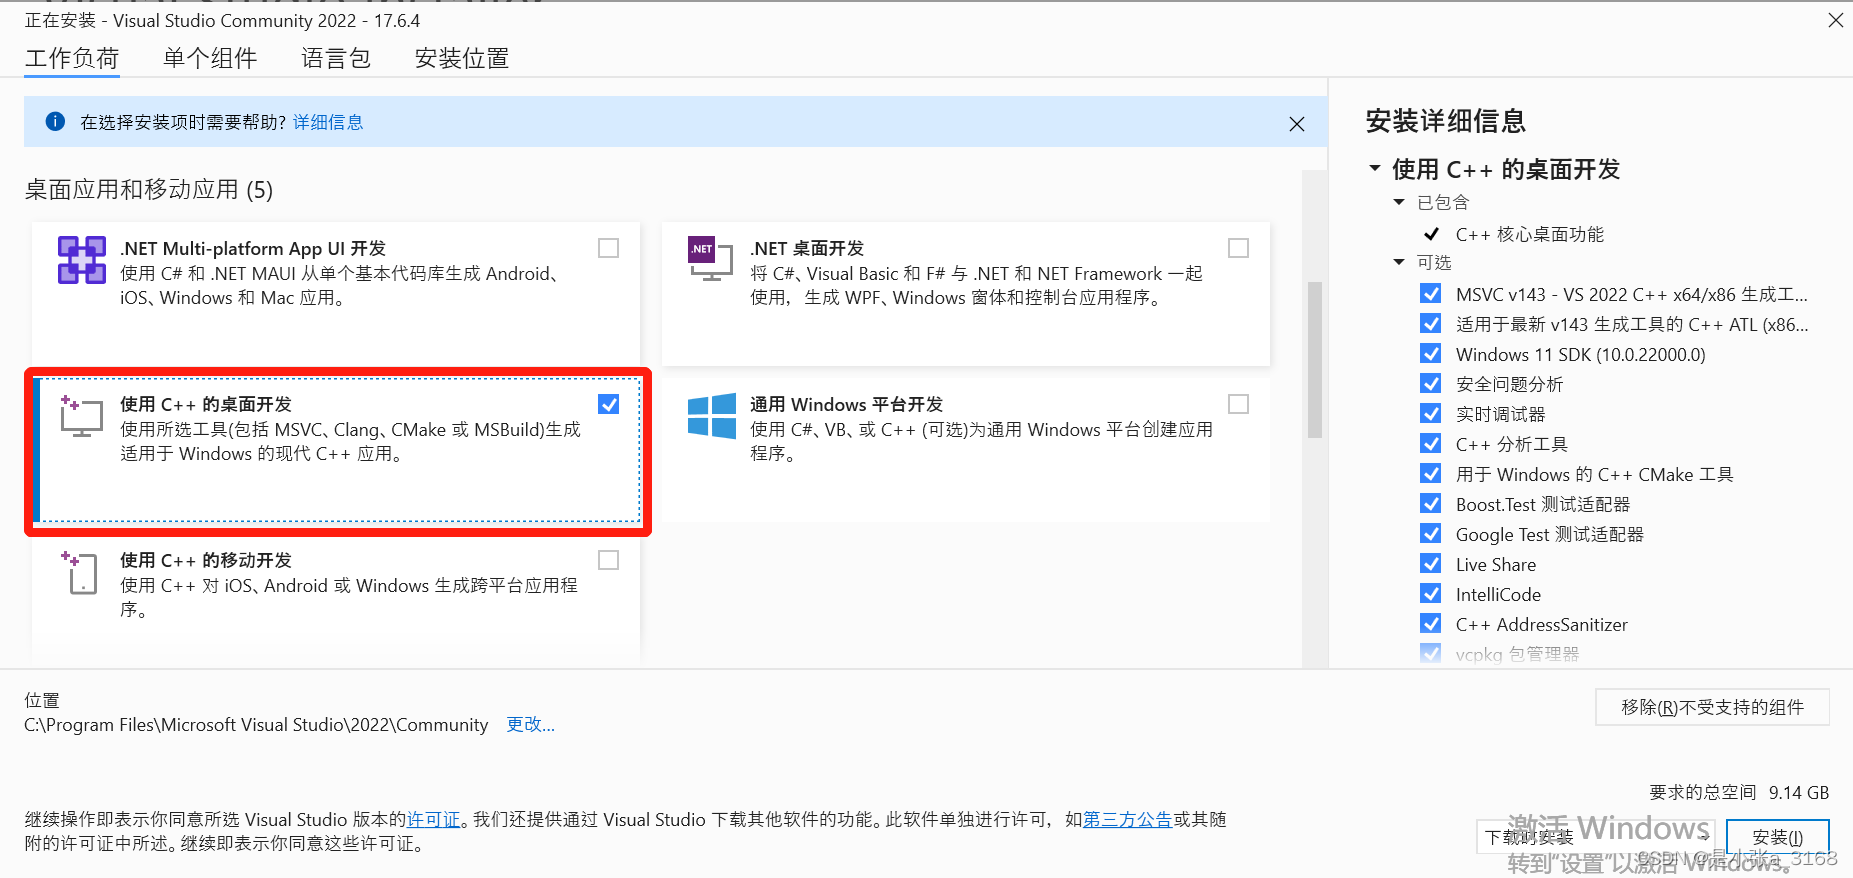Check the .NET 桌面开发 workload checkbox
Image resolution: width=1853 pixels, height=878 pixels.
(x=1238, y=248)
